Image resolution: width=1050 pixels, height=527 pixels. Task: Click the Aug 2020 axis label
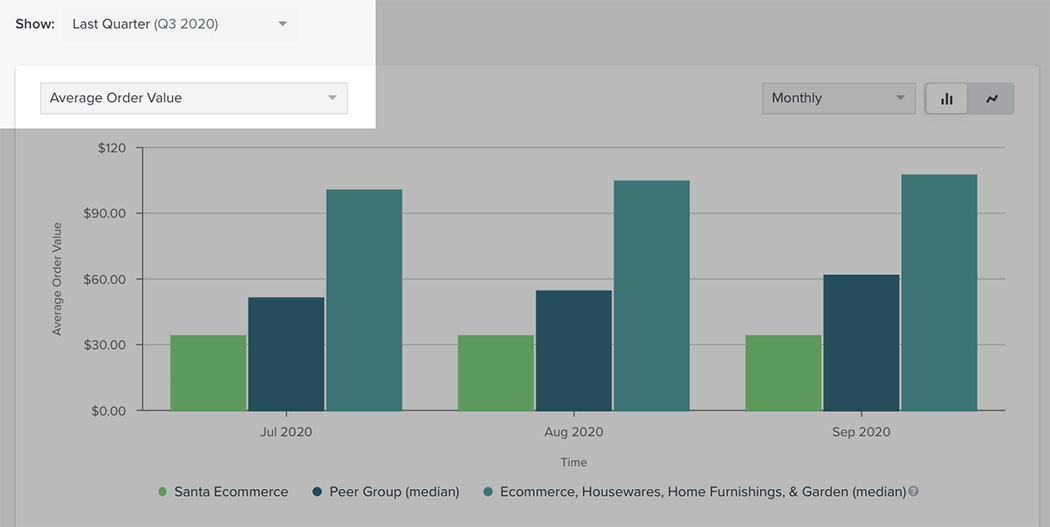tap(574, 432)
